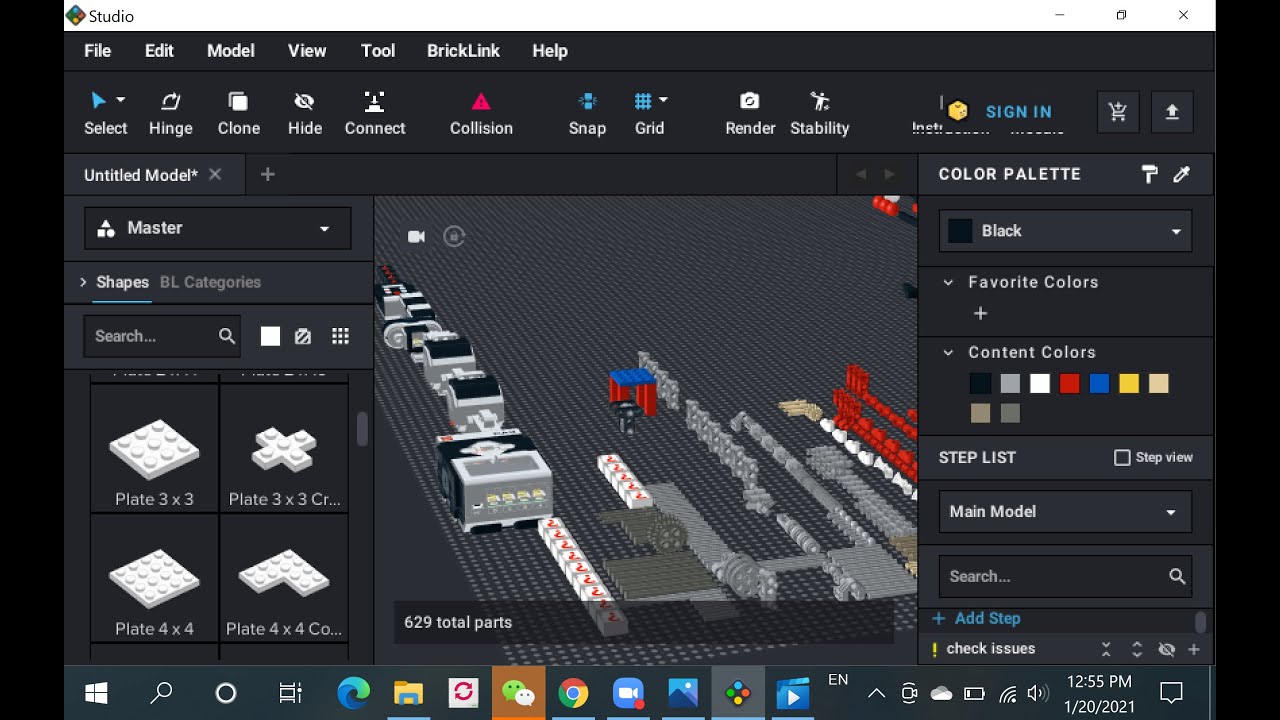Image resolution: width=1280 pixels, height=720 pixels.
Task: Switch to the BL Categories tab
Action: pyautogui.click(x=210, y=282)
